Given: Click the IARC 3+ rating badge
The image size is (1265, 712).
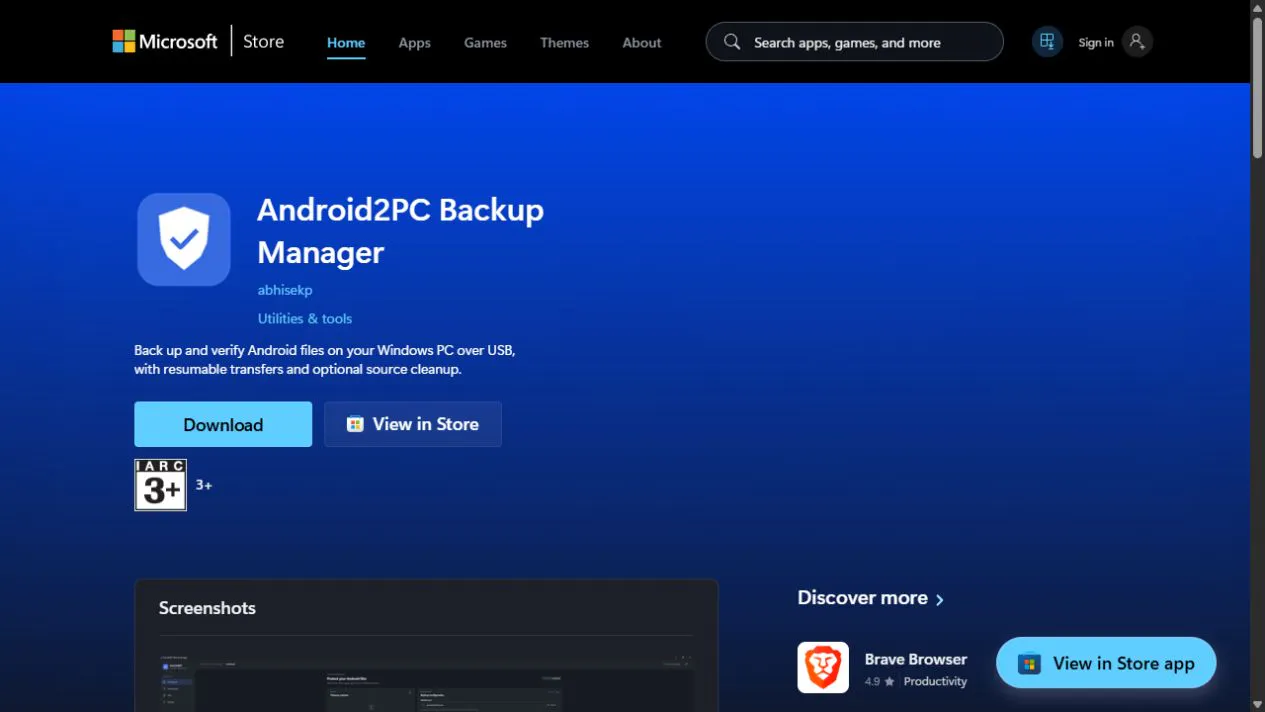Looking at the screenshot, I should [x=160, y=485].
